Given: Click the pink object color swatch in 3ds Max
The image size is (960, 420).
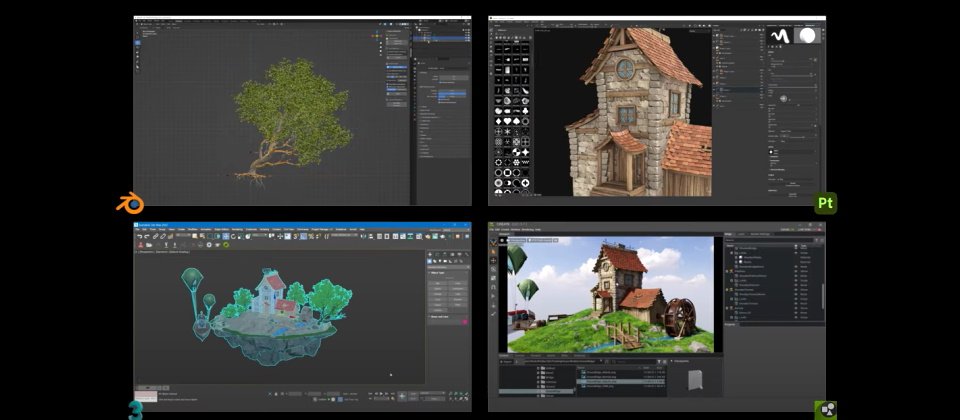Looking at the screenshot, I should pos(465,321).
